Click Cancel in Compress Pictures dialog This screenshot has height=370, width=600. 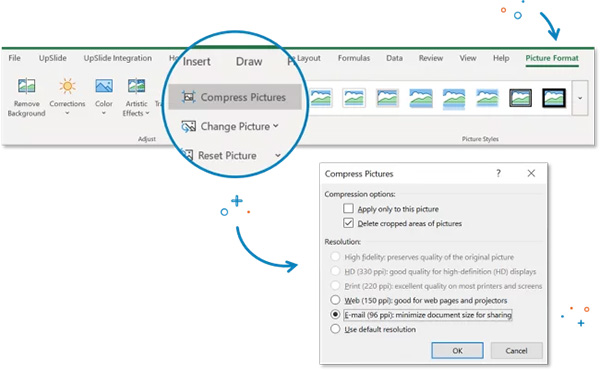[516, 350]
